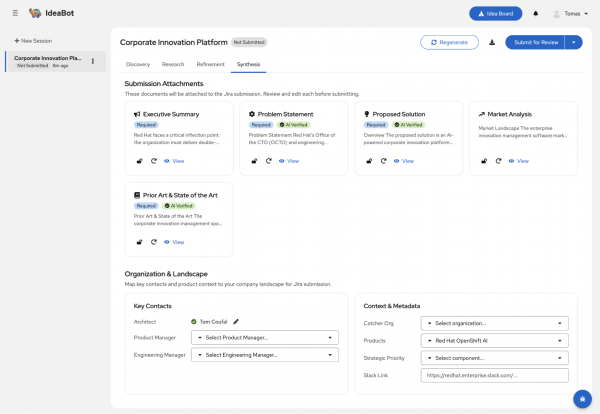Start a New Session
The height and width of the screenshot is (414, 600).
click(x=33, y=41)
